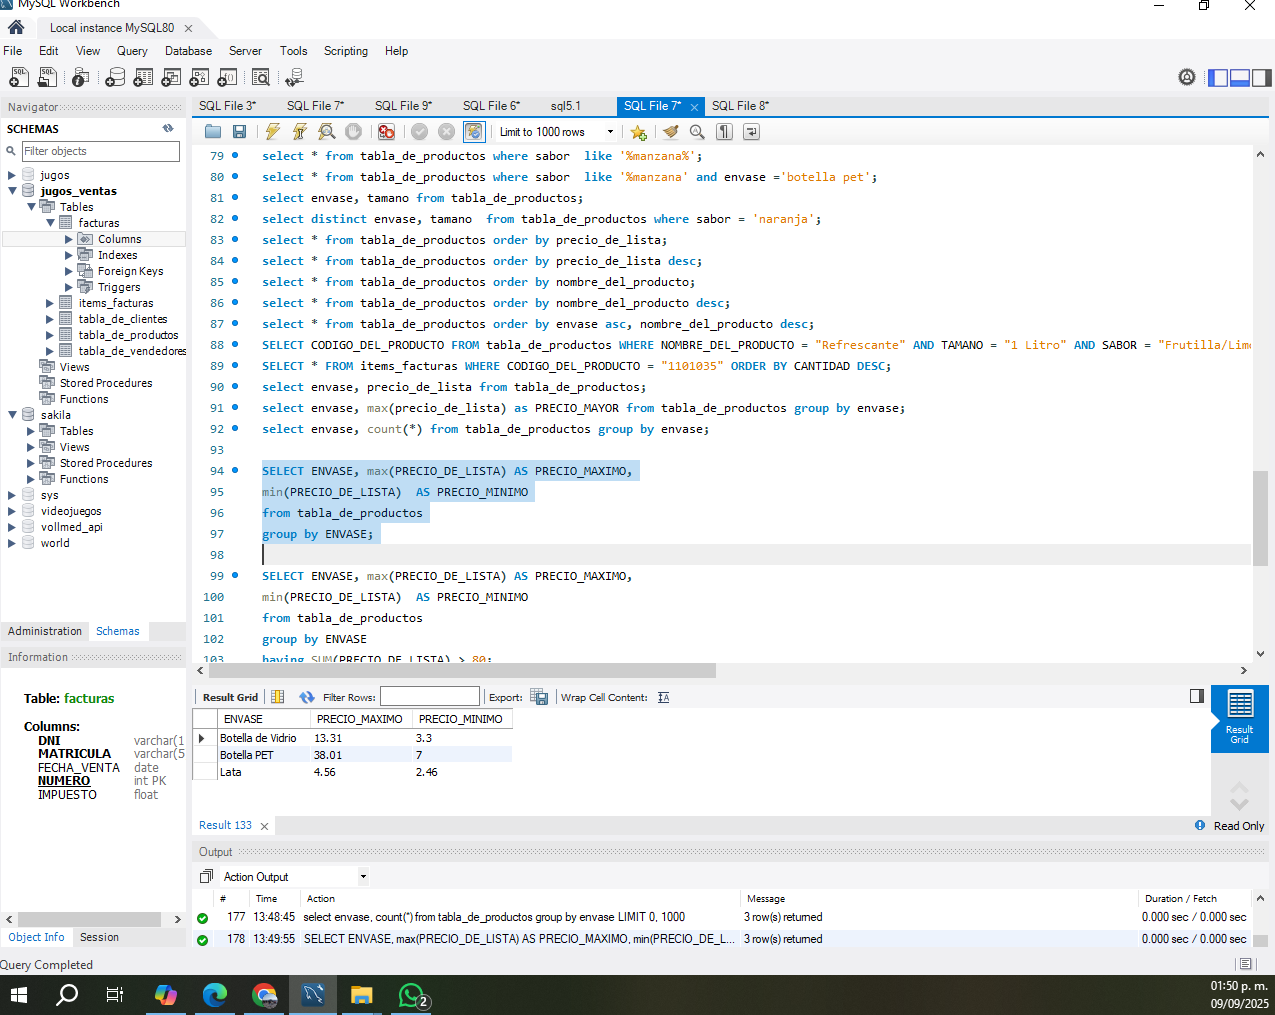
Task: Open the Query menu
Action: (x=132, y=51)
